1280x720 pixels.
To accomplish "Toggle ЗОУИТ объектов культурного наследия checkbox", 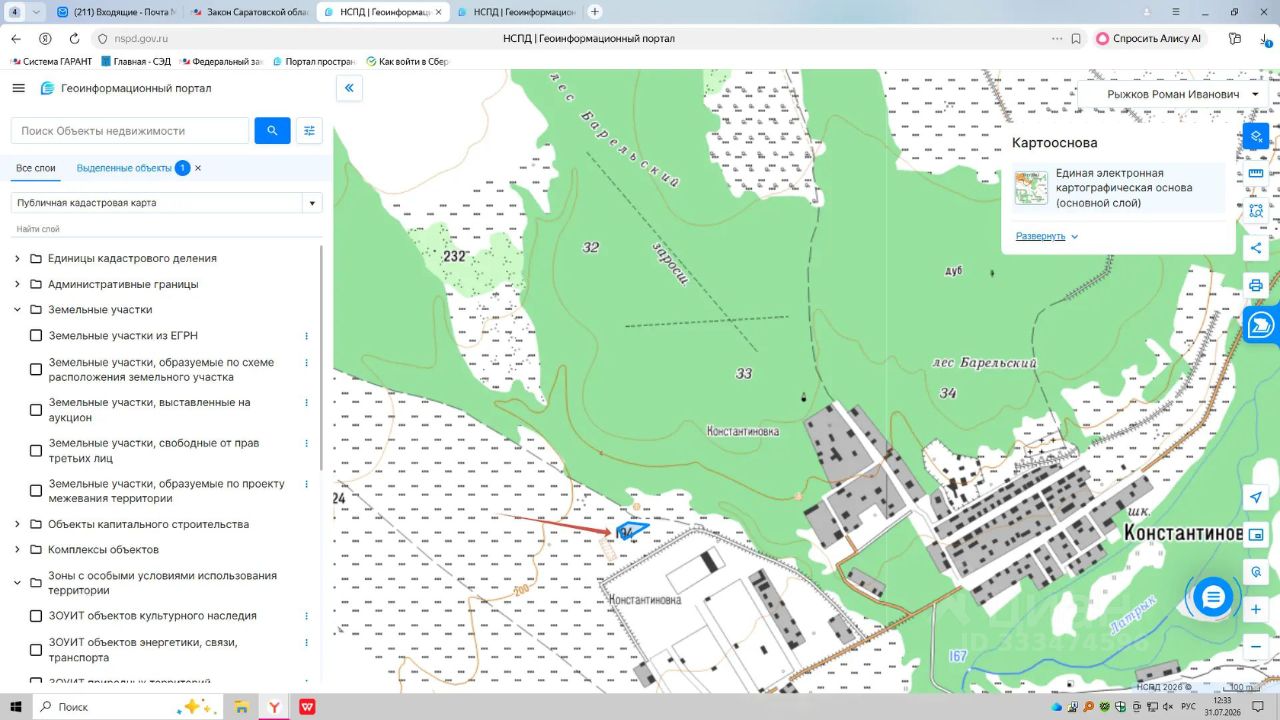I will click(36, 616).
